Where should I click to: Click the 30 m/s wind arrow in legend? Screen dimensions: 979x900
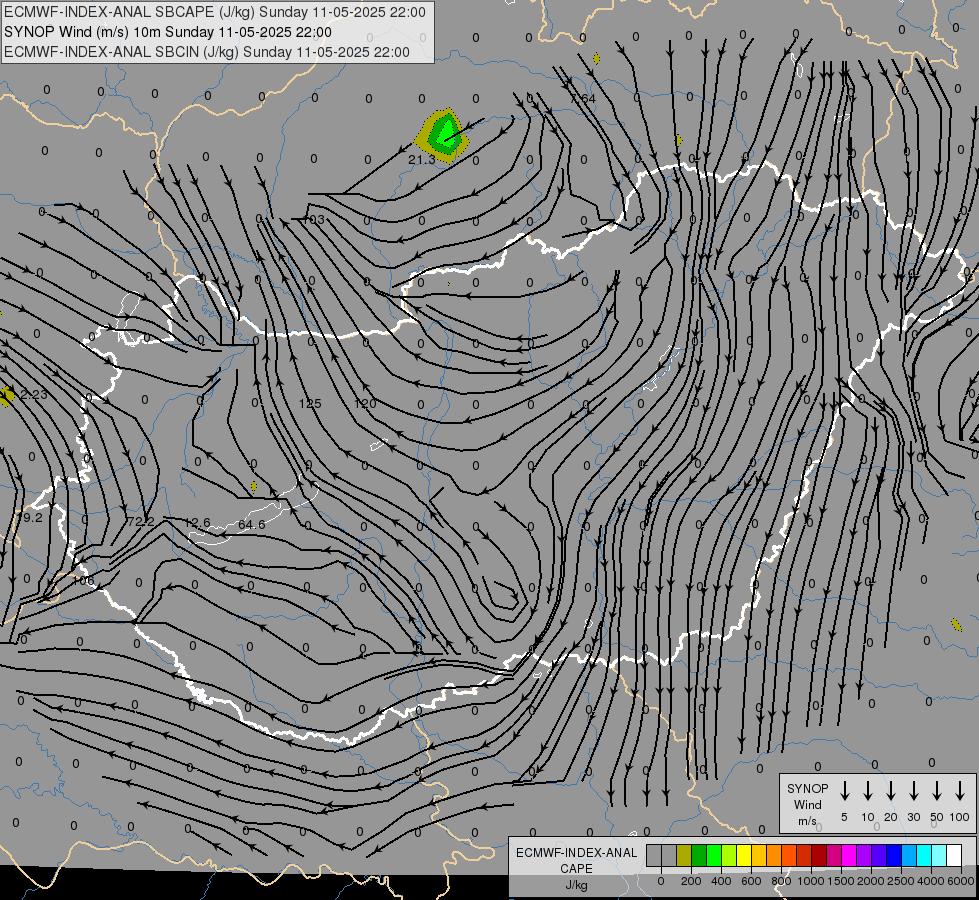(913, 790)
